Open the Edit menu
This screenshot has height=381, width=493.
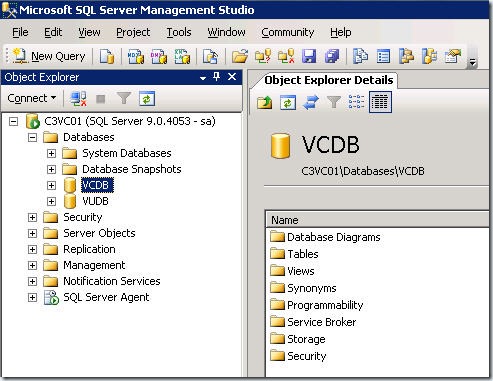pos(53,32)
